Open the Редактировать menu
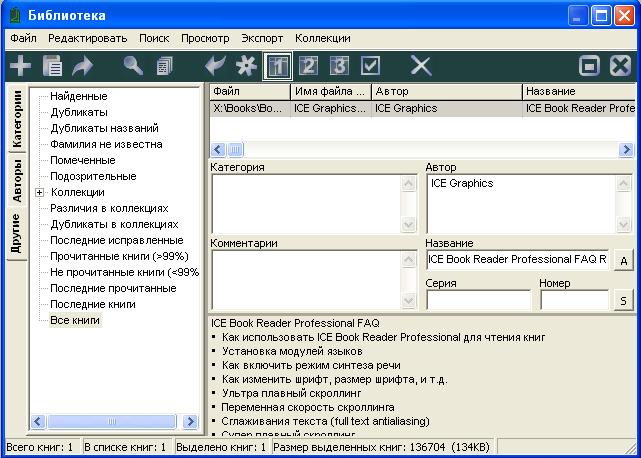 [x=88, y=38]
